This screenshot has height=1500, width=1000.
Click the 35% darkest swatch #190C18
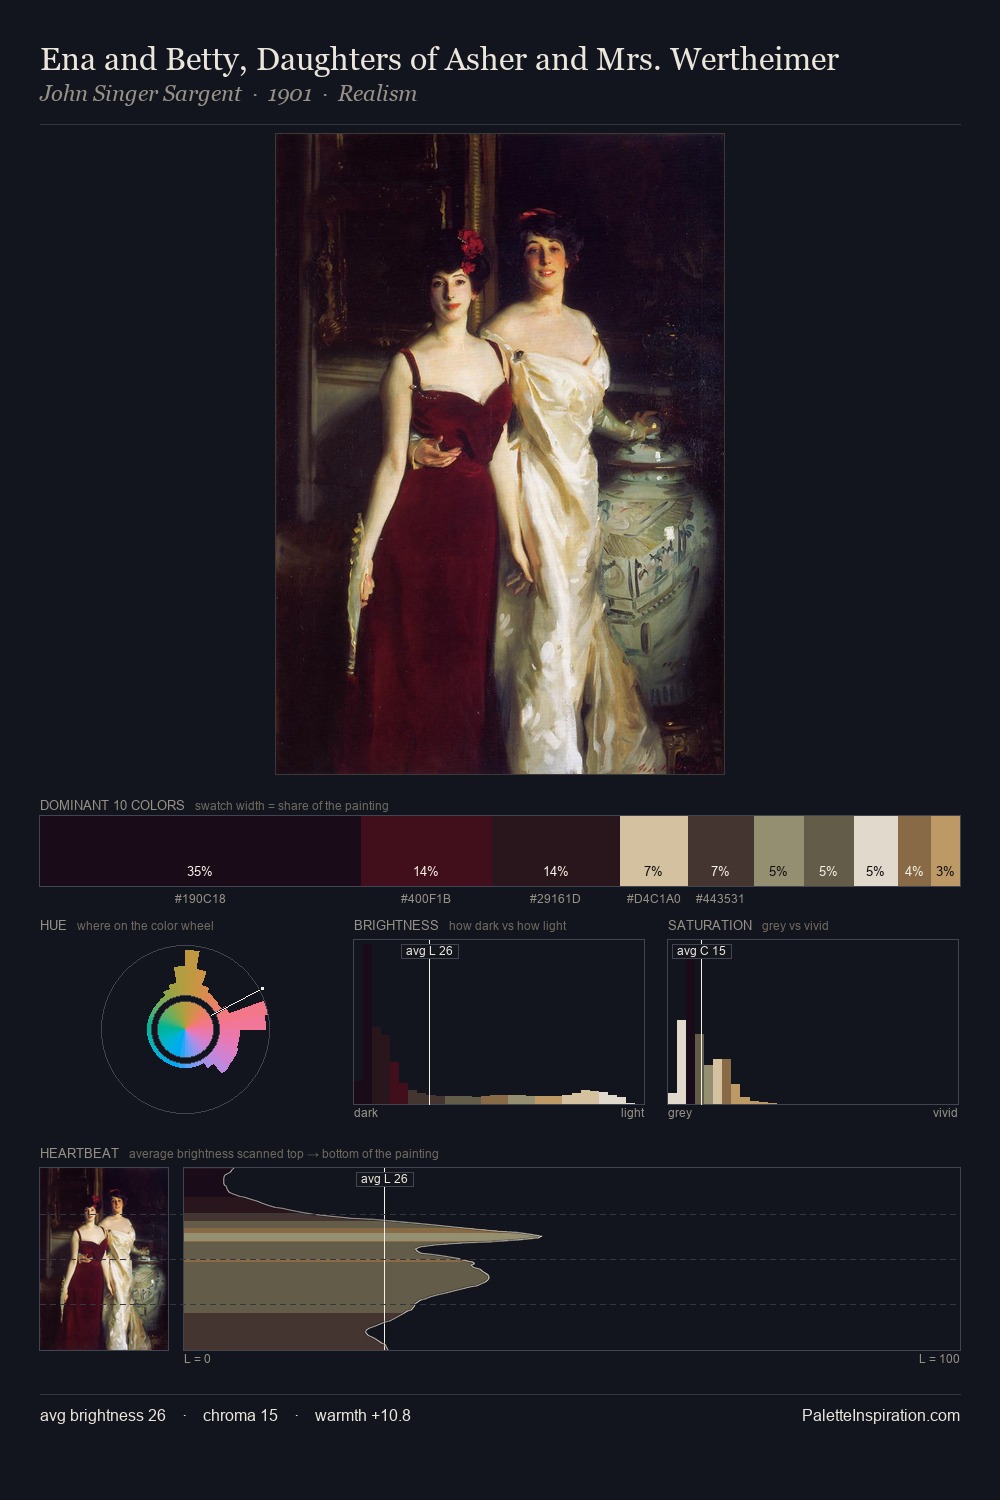[200, 851]
